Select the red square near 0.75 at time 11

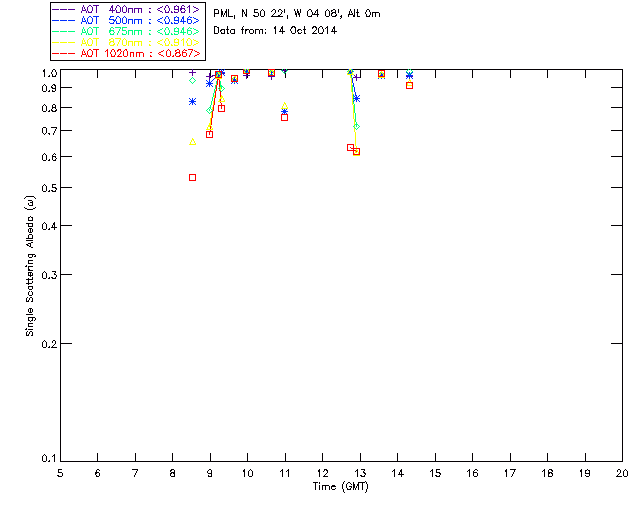coord(284,118)
